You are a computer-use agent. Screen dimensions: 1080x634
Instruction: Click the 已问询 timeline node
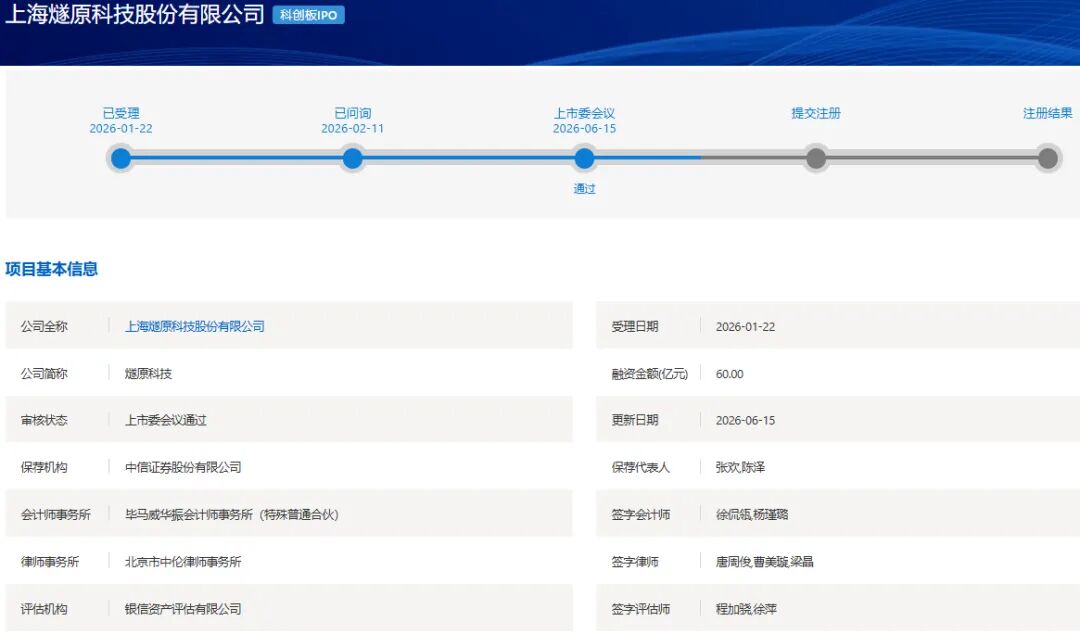click(352, 158)
